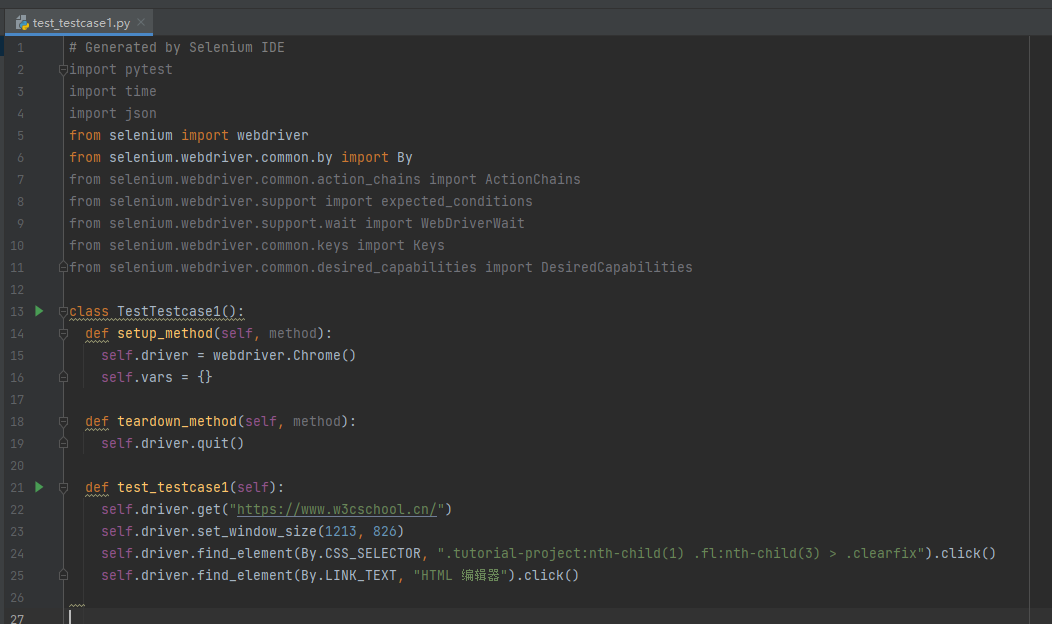
Task: Click the DesiredCapabilities import name
Action: (616, 268)
